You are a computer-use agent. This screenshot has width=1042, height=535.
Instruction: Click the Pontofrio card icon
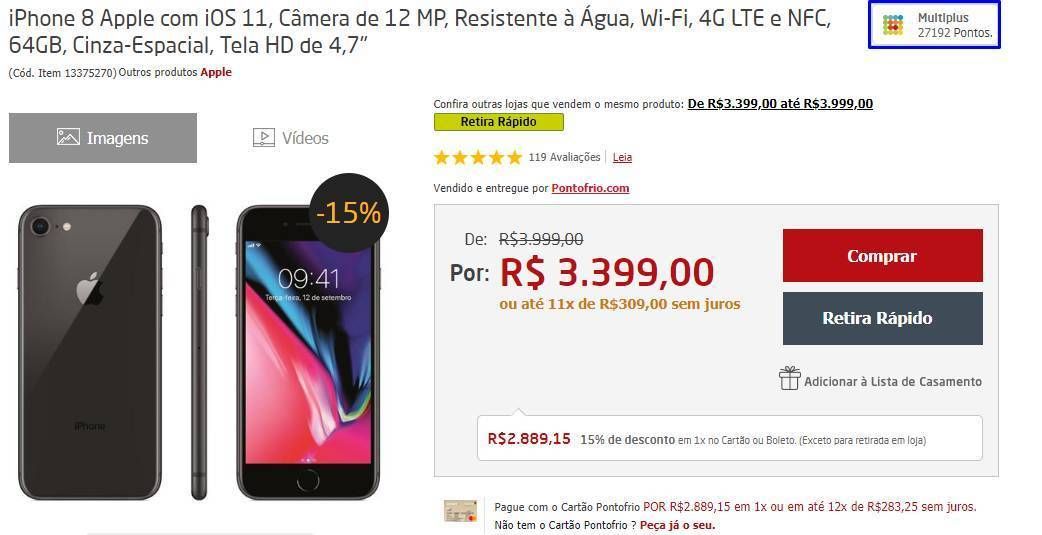pyautogui.click(x=461, y=510)
